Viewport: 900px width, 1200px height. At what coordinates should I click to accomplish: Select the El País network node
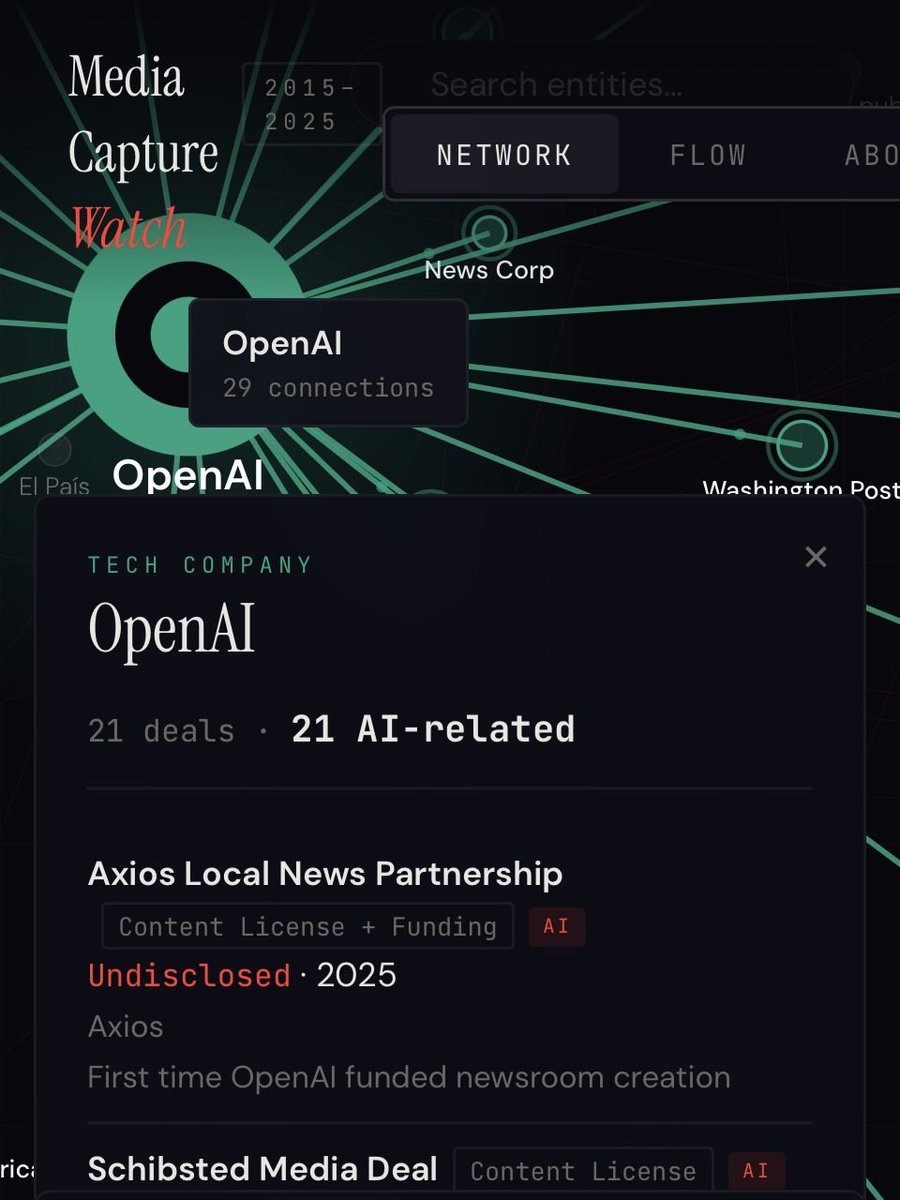[x=54, y=450]
